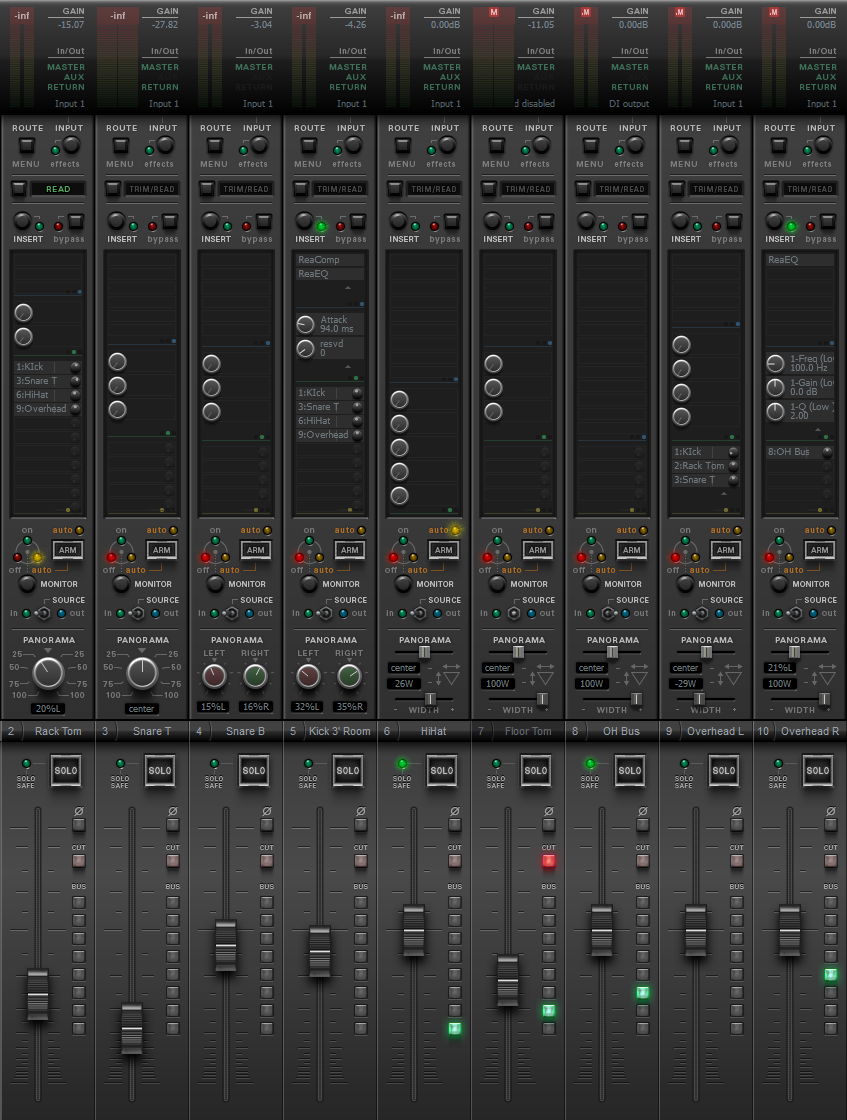The width and height of the screenshot is (847, 1120).
Task: Click the 1-Freq knob on Overhead R
Action: pyautogui.click(x=775, y=363)
